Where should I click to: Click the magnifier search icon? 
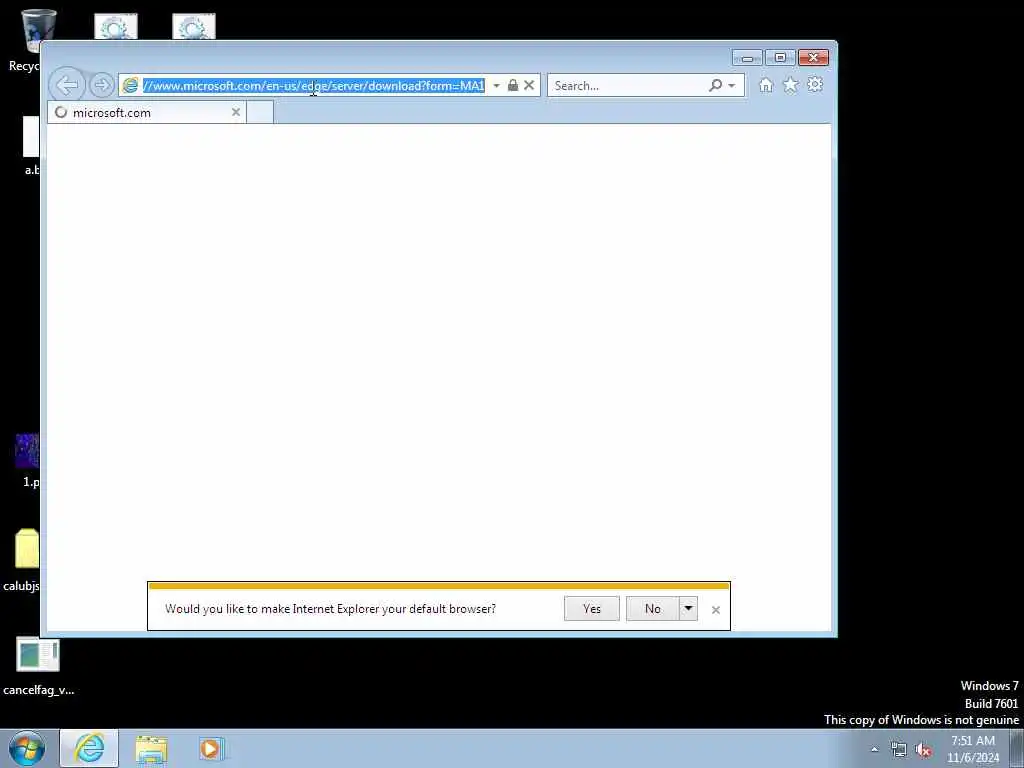716,86
